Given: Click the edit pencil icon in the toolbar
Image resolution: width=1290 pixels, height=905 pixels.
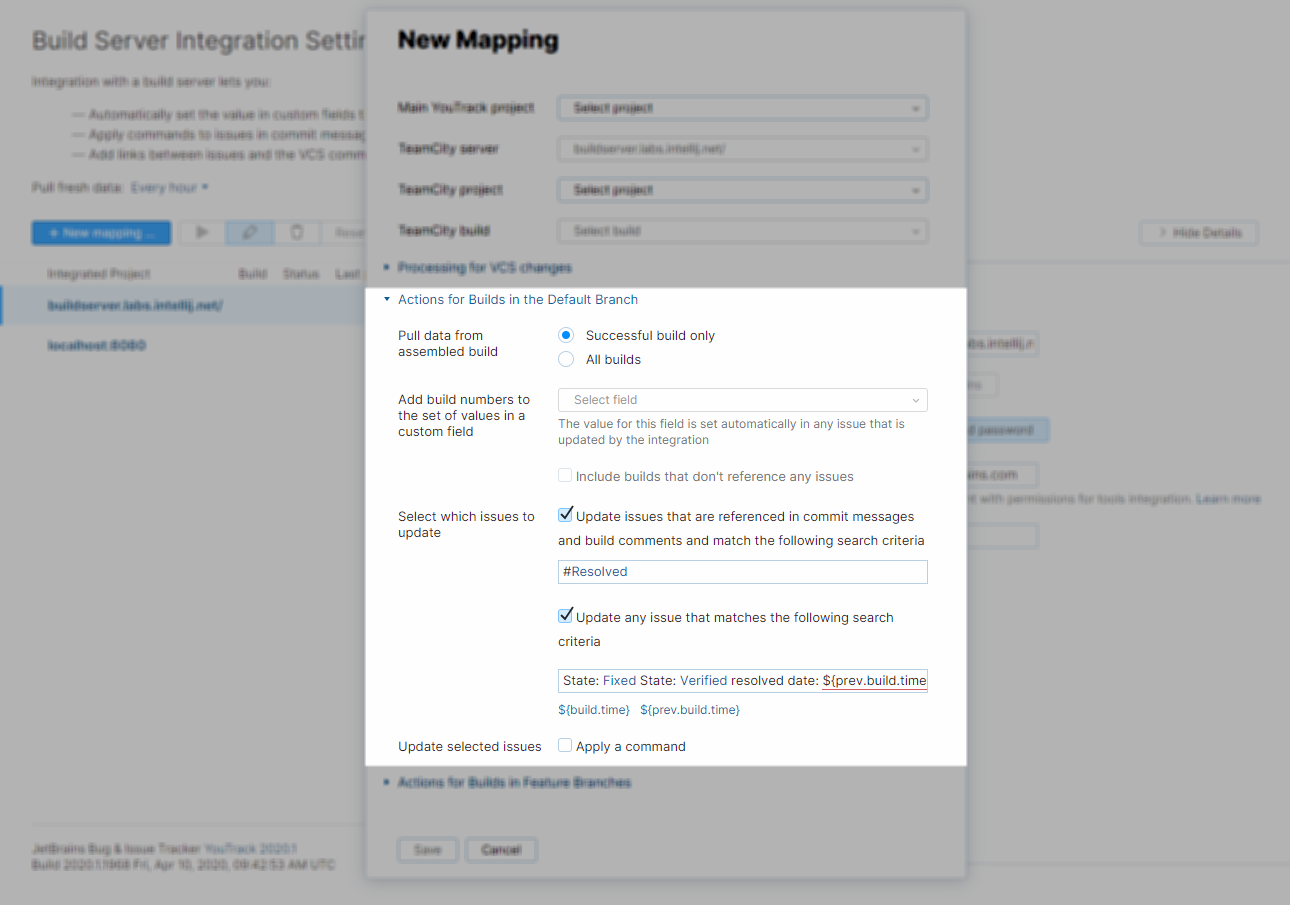Looking at the screenshot, I should [249, 231].
